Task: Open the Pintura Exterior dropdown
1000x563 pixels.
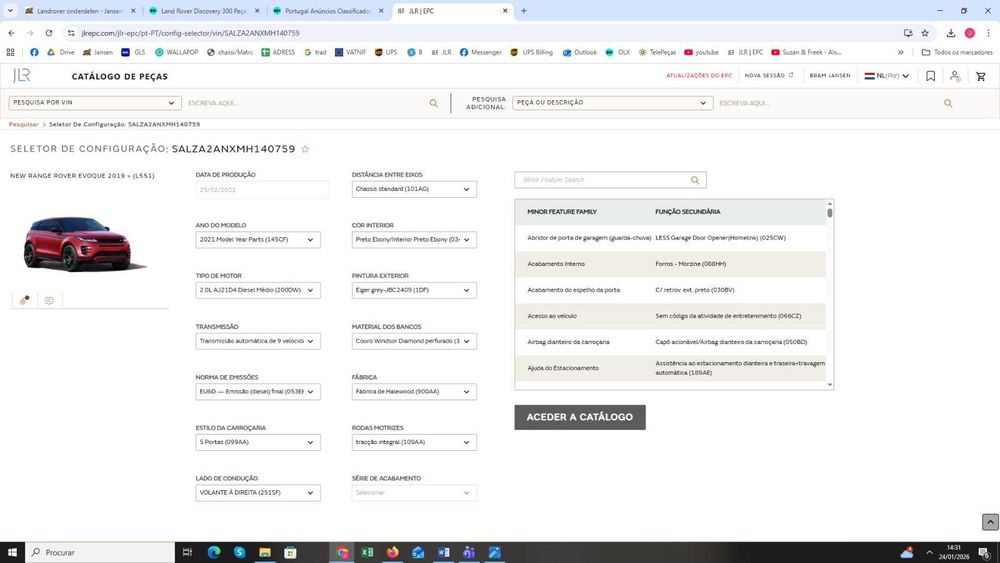Action: pos(414,290)
